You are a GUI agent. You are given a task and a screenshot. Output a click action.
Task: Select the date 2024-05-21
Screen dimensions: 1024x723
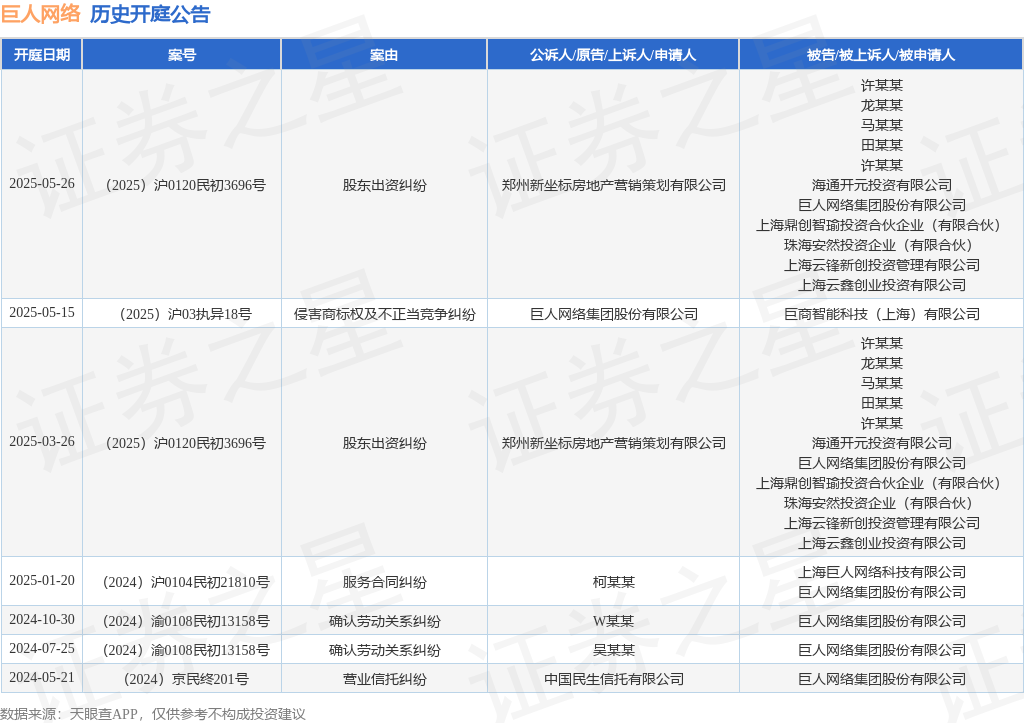click(x=42, y=677)
